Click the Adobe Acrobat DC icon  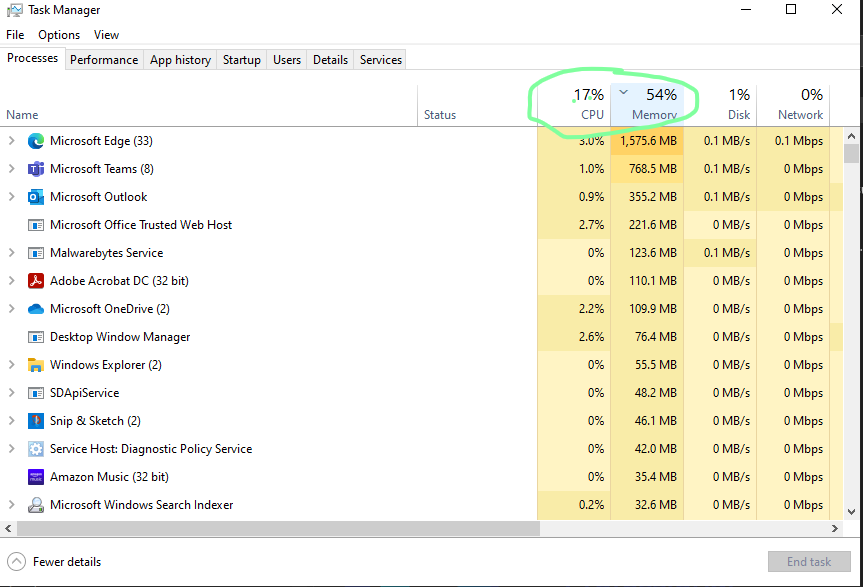[x=36, y=281]
